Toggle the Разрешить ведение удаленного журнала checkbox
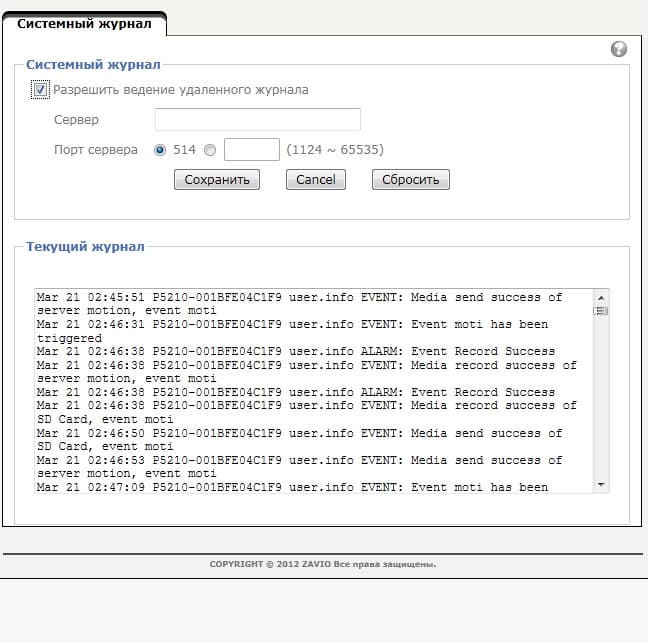 [x=40, y=90]
